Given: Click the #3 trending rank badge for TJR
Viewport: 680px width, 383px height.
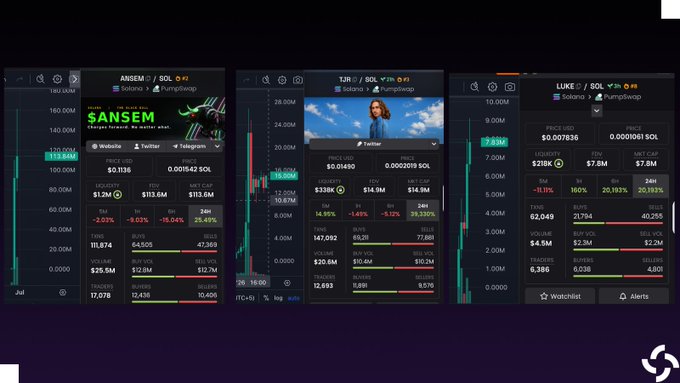Looking at the screenshot, I should (x=403, y=79).
